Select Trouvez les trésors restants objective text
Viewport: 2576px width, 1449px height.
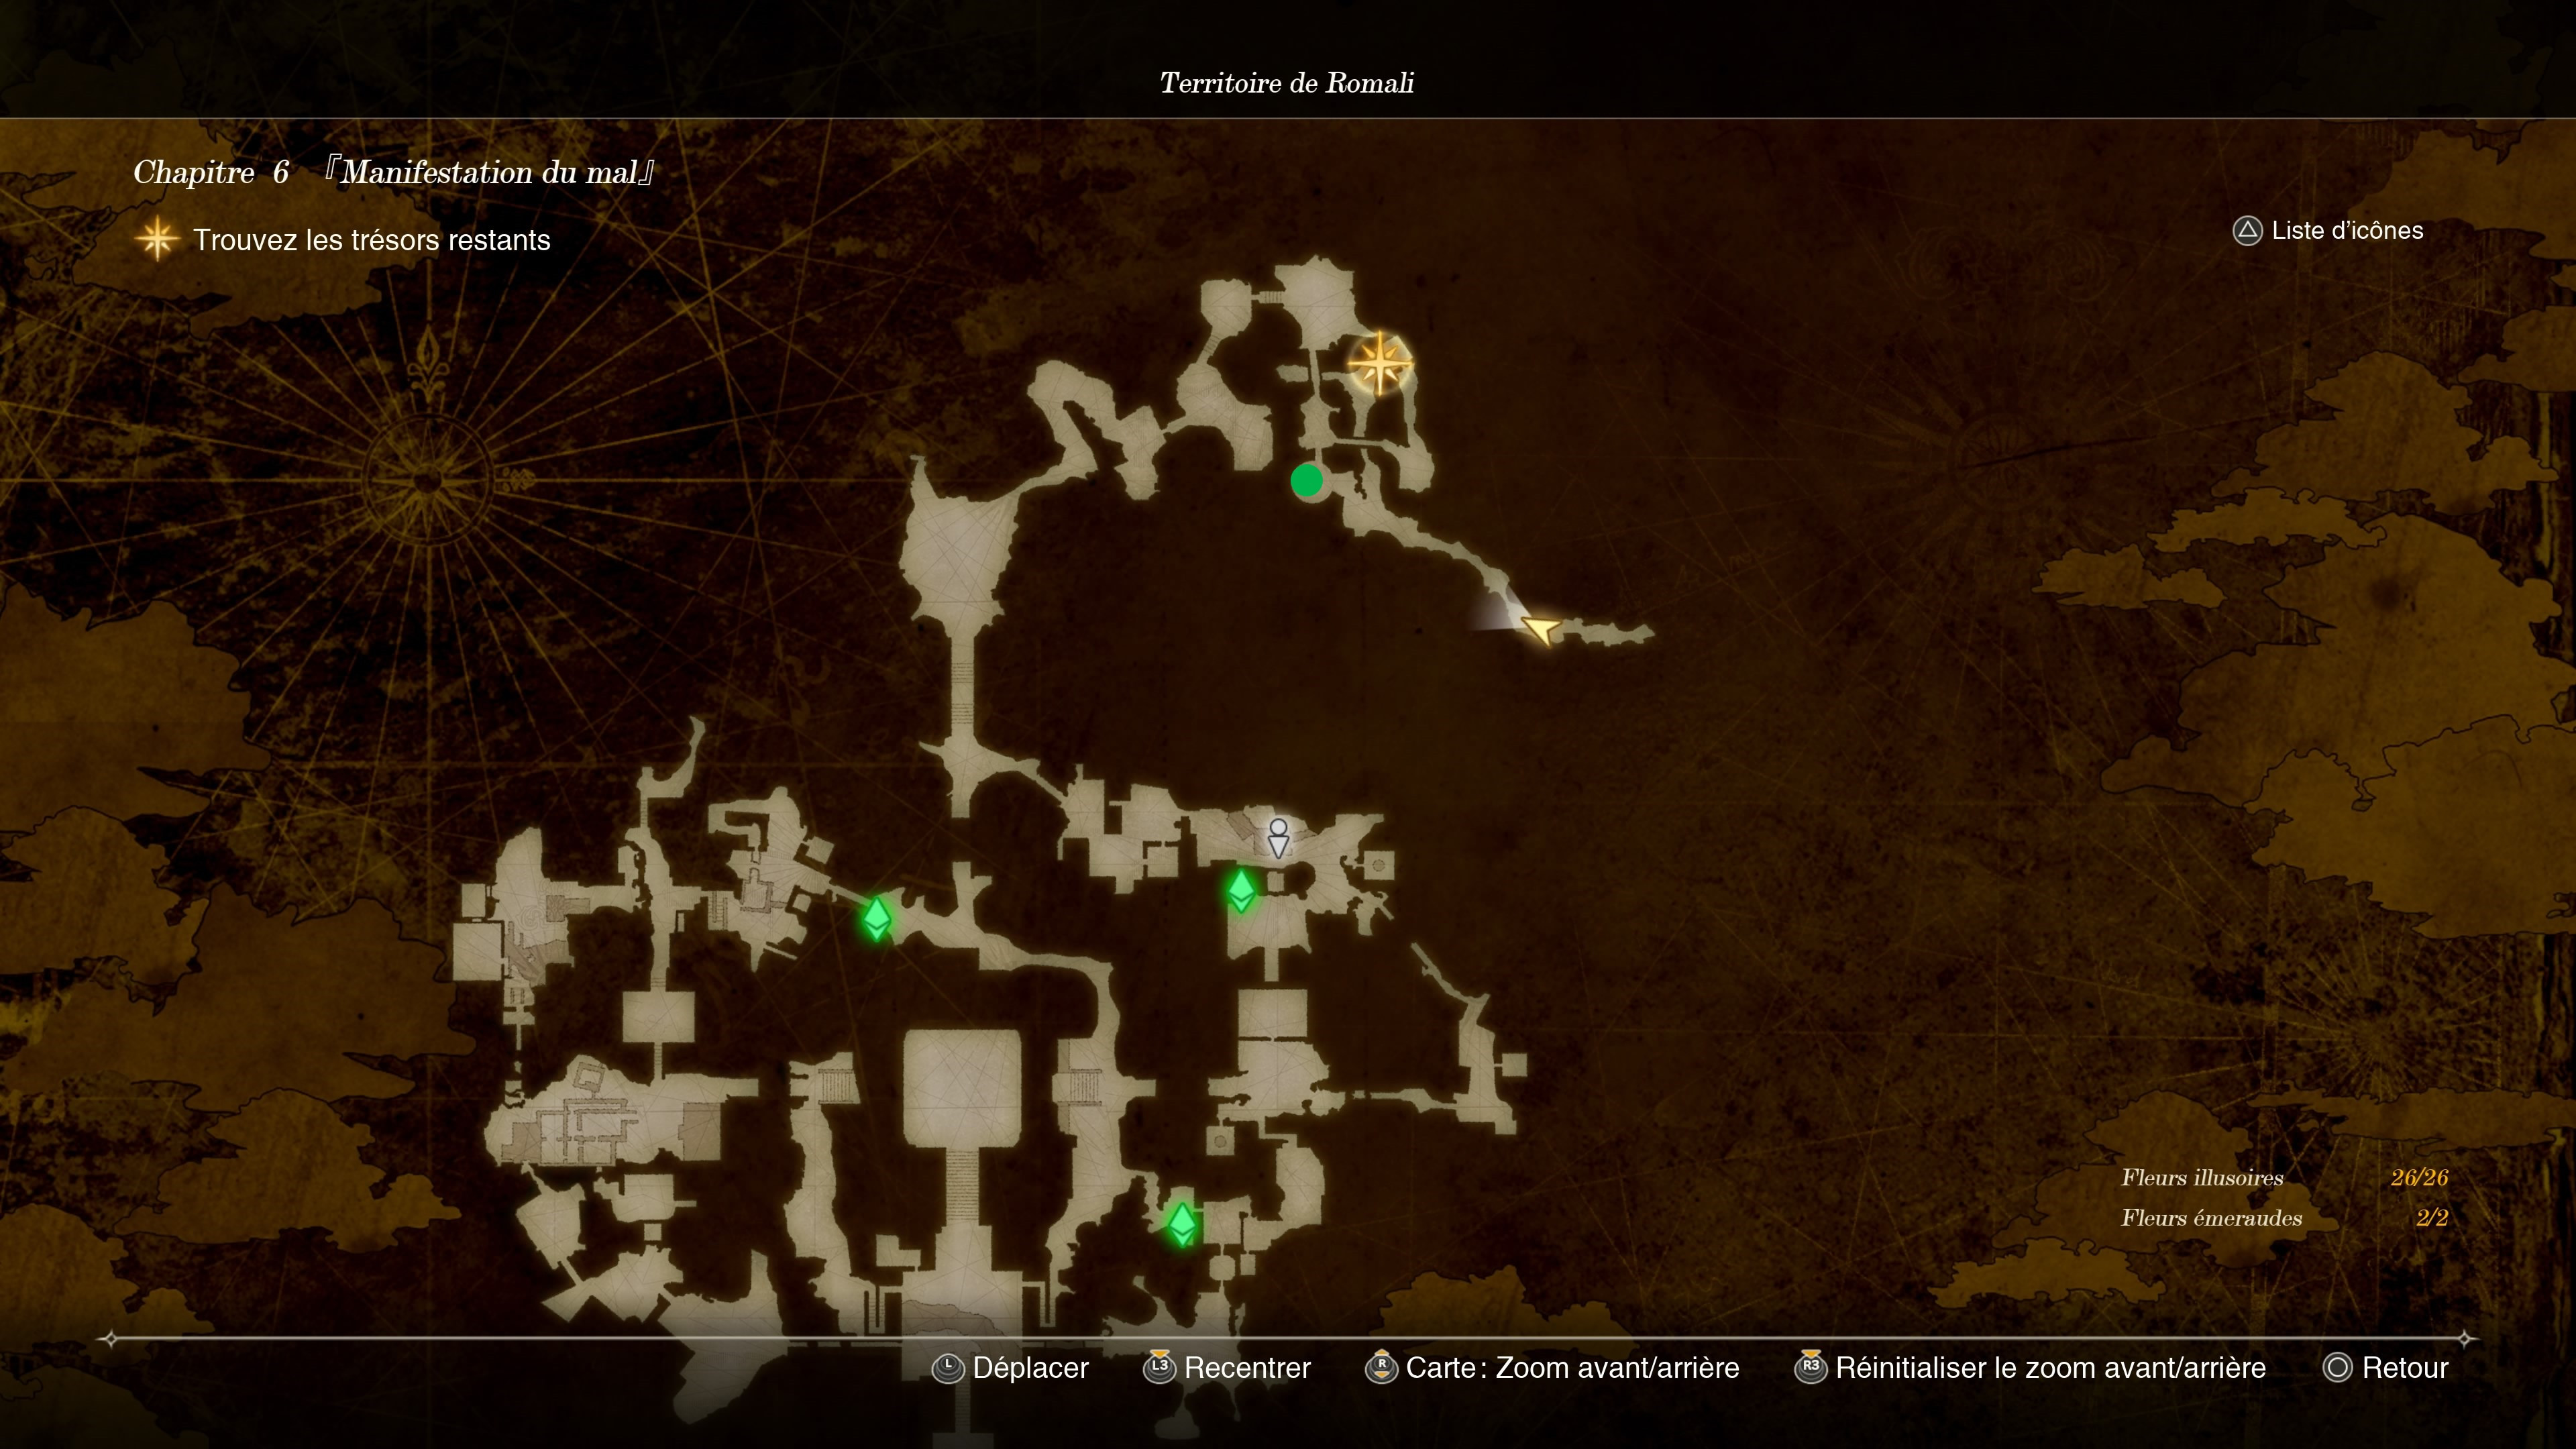[x=371, y=240]
